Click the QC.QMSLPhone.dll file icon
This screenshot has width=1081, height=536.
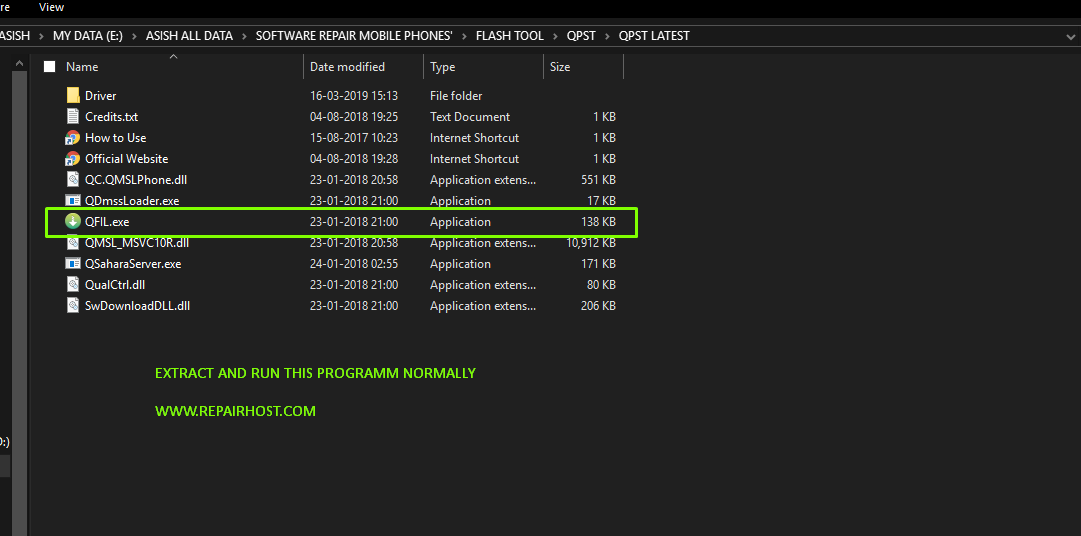point(73,179)
